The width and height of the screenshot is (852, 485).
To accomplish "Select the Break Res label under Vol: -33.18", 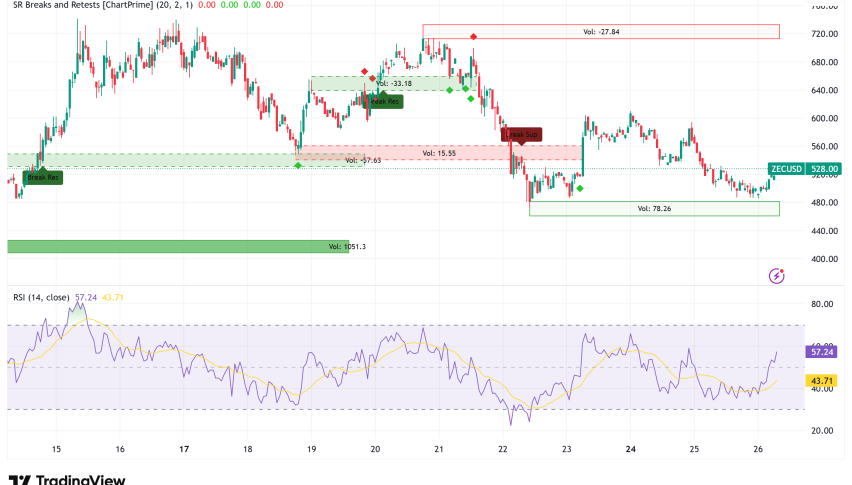I will [x=385, y=101].
